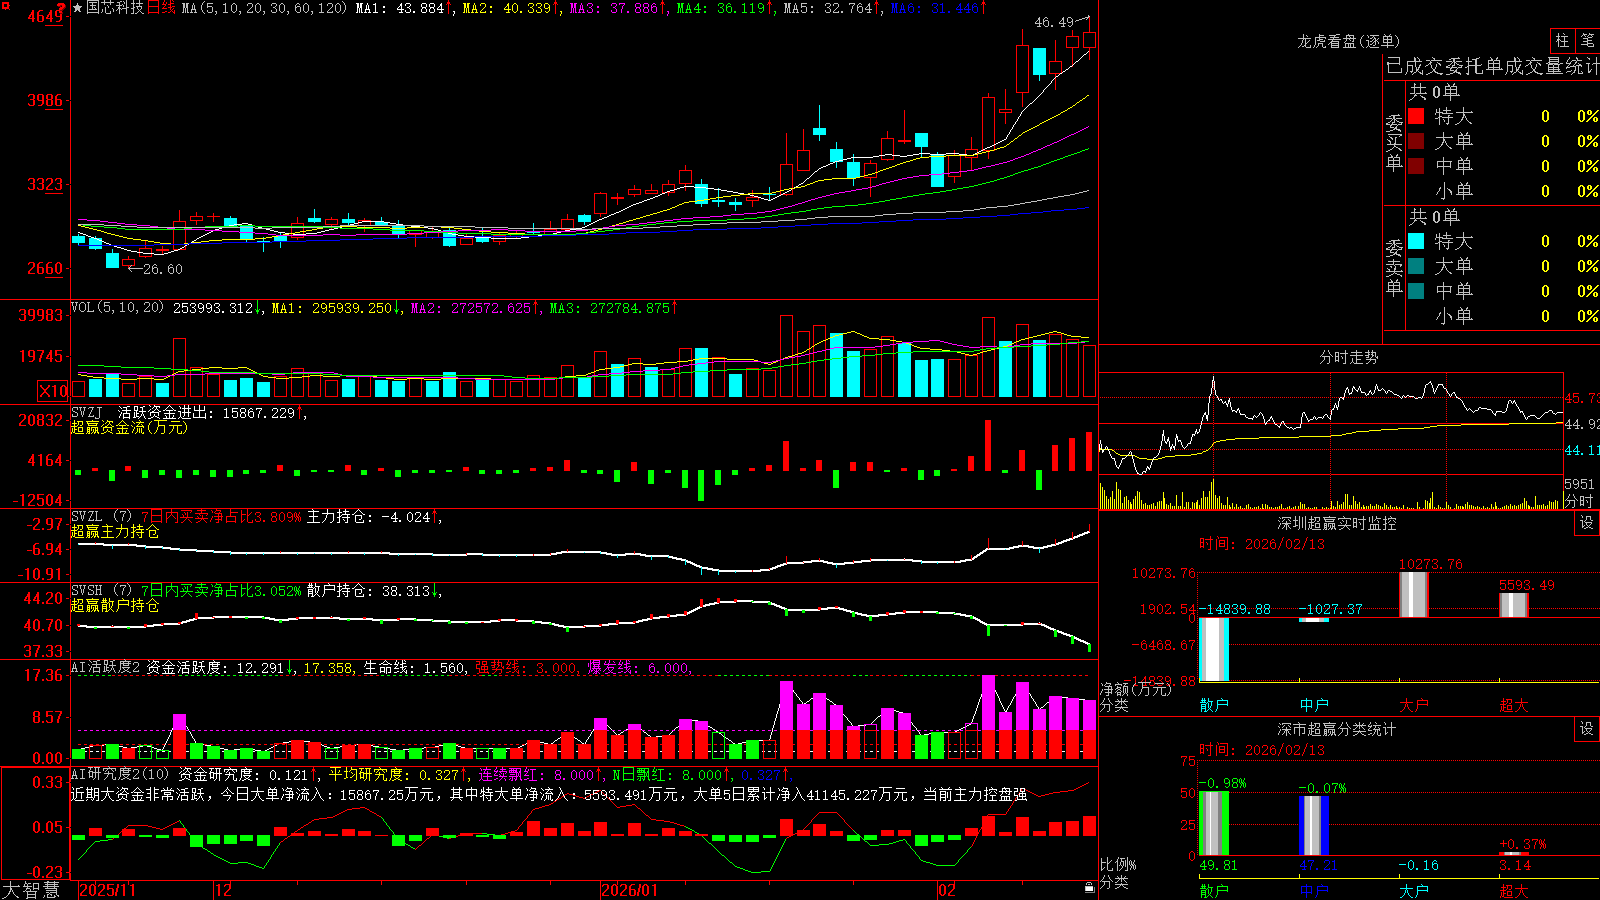Click the -14839.88 散户 bar in 深圳超赢实时监控
Screen dimensions: 1600x900
1214,649
